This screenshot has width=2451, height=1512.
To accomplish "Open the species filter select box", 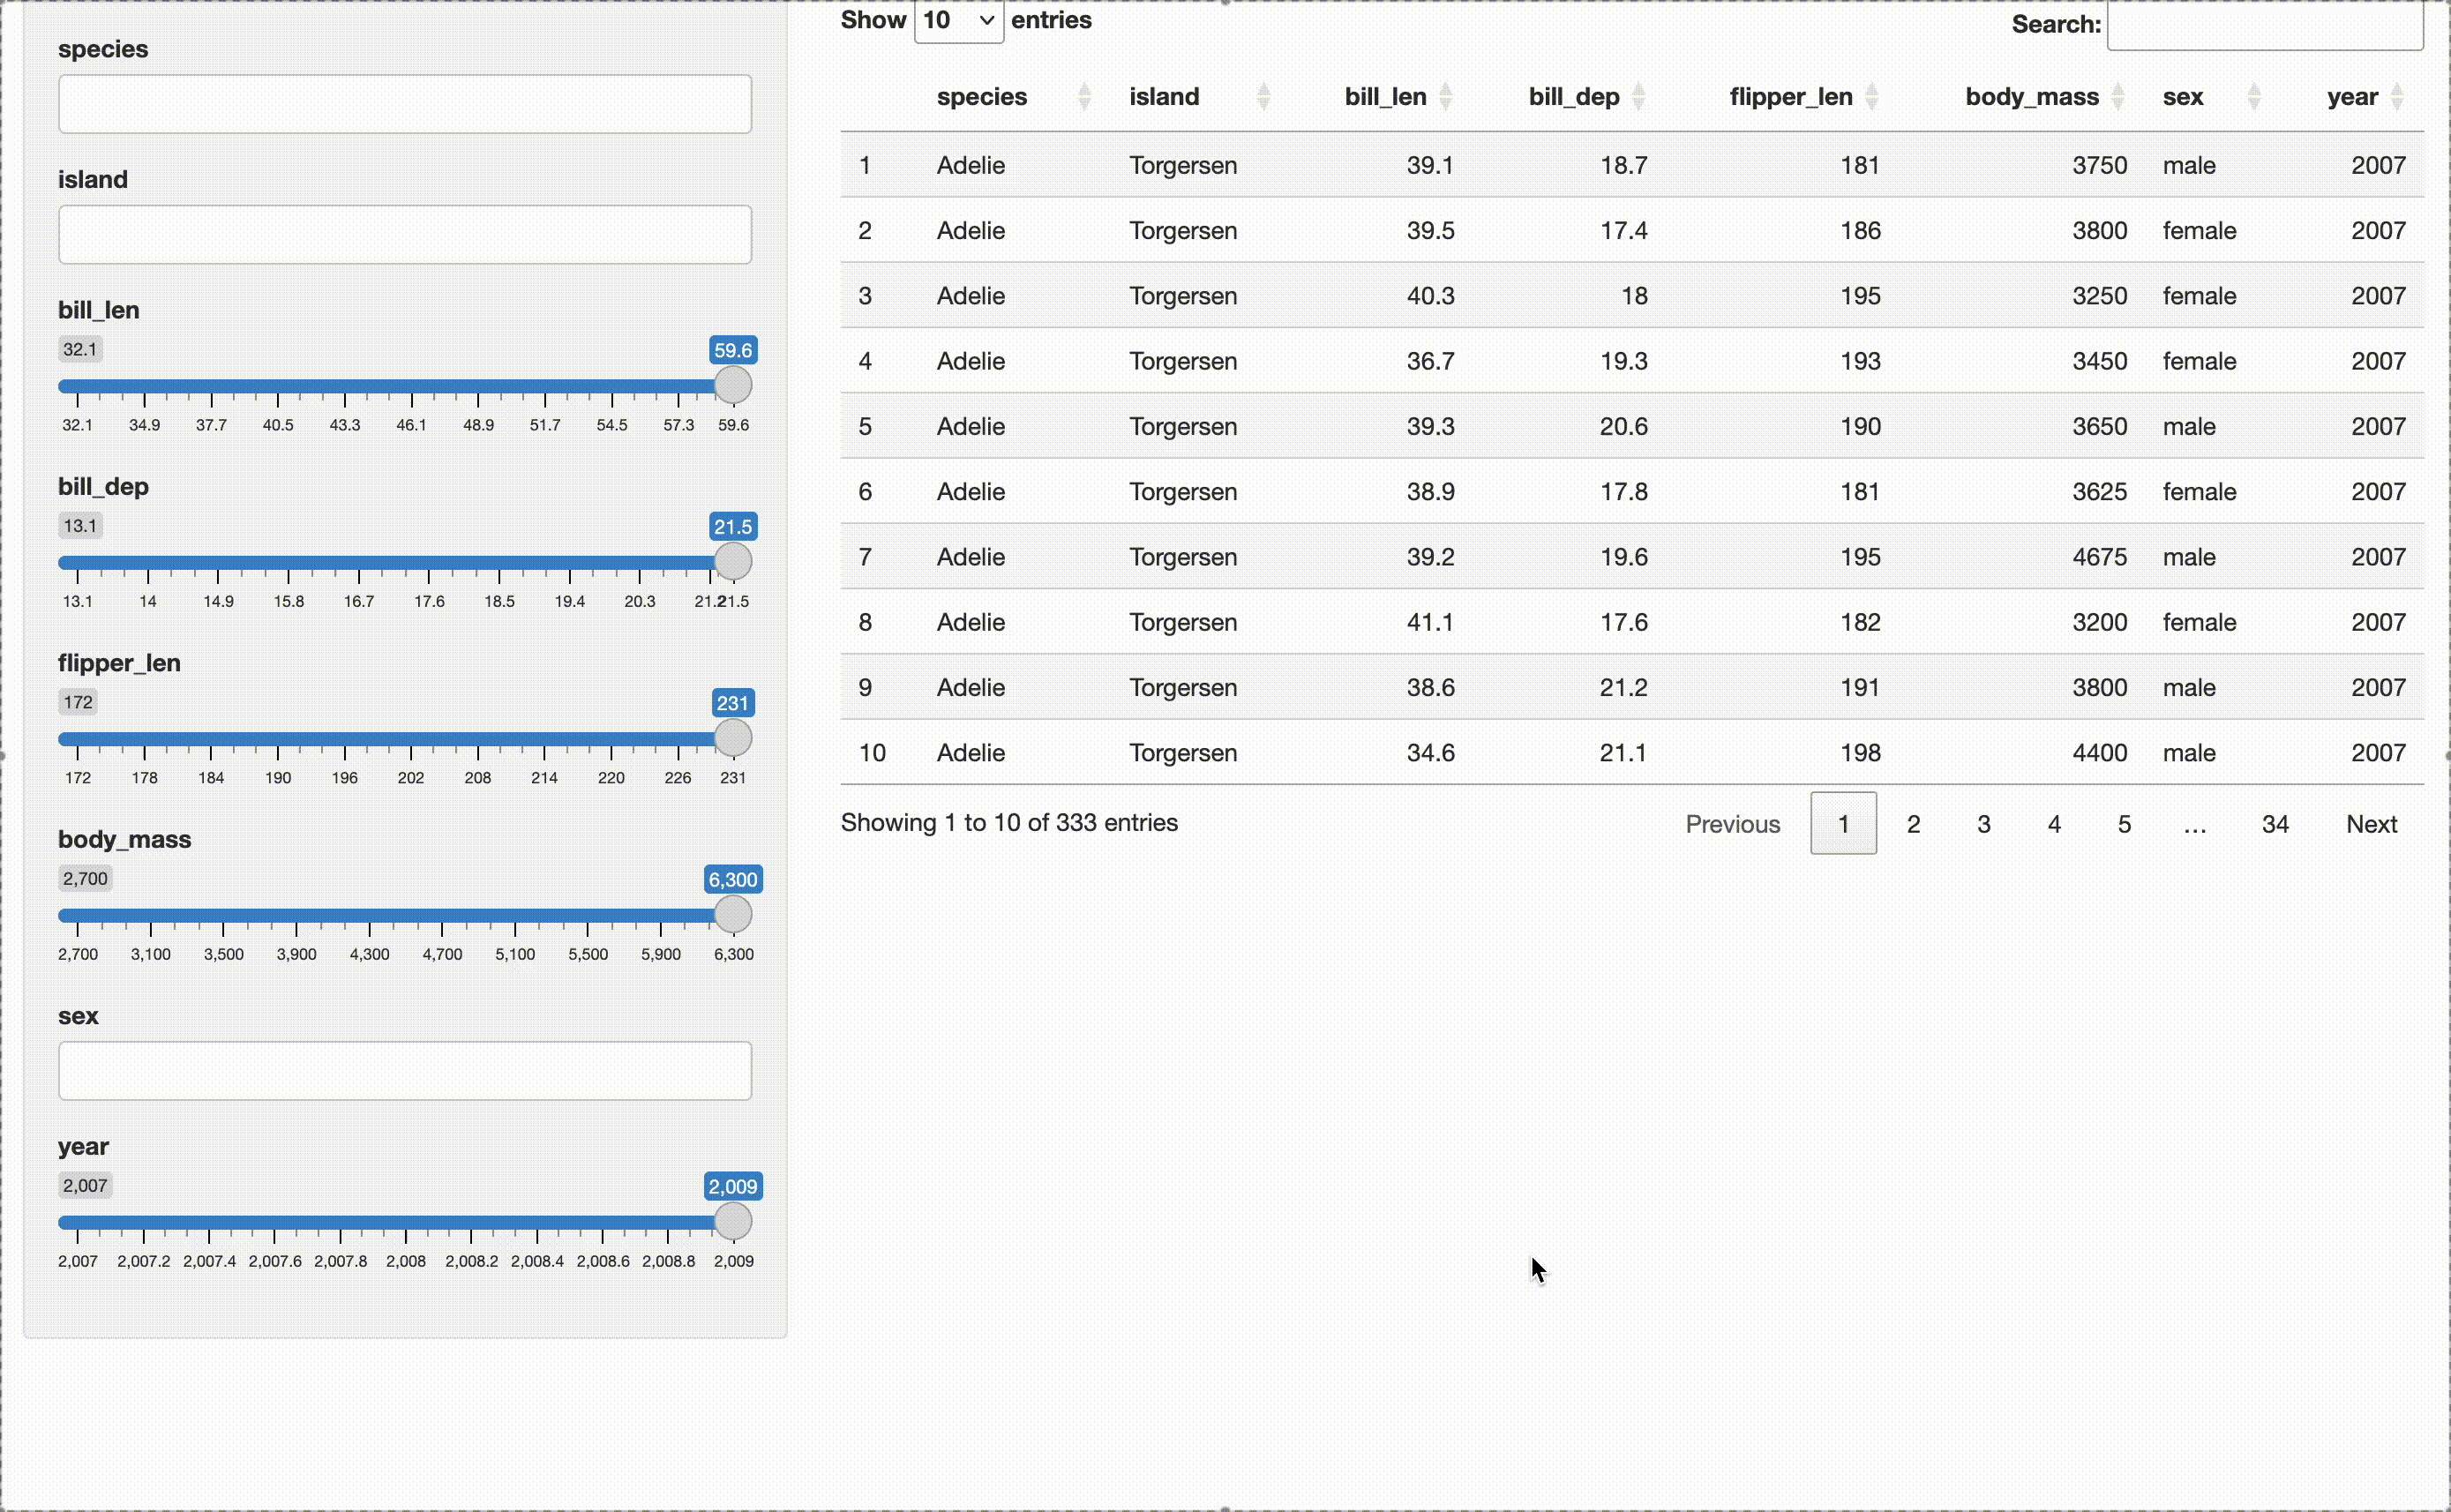I will pos(405,104).
